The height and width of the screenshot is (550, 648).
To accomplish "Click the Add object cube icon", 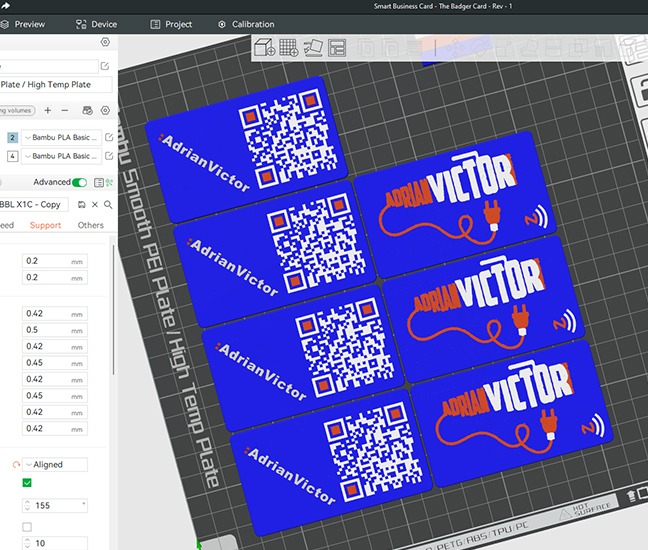I will pyautogui.click(x=264, y=48).
